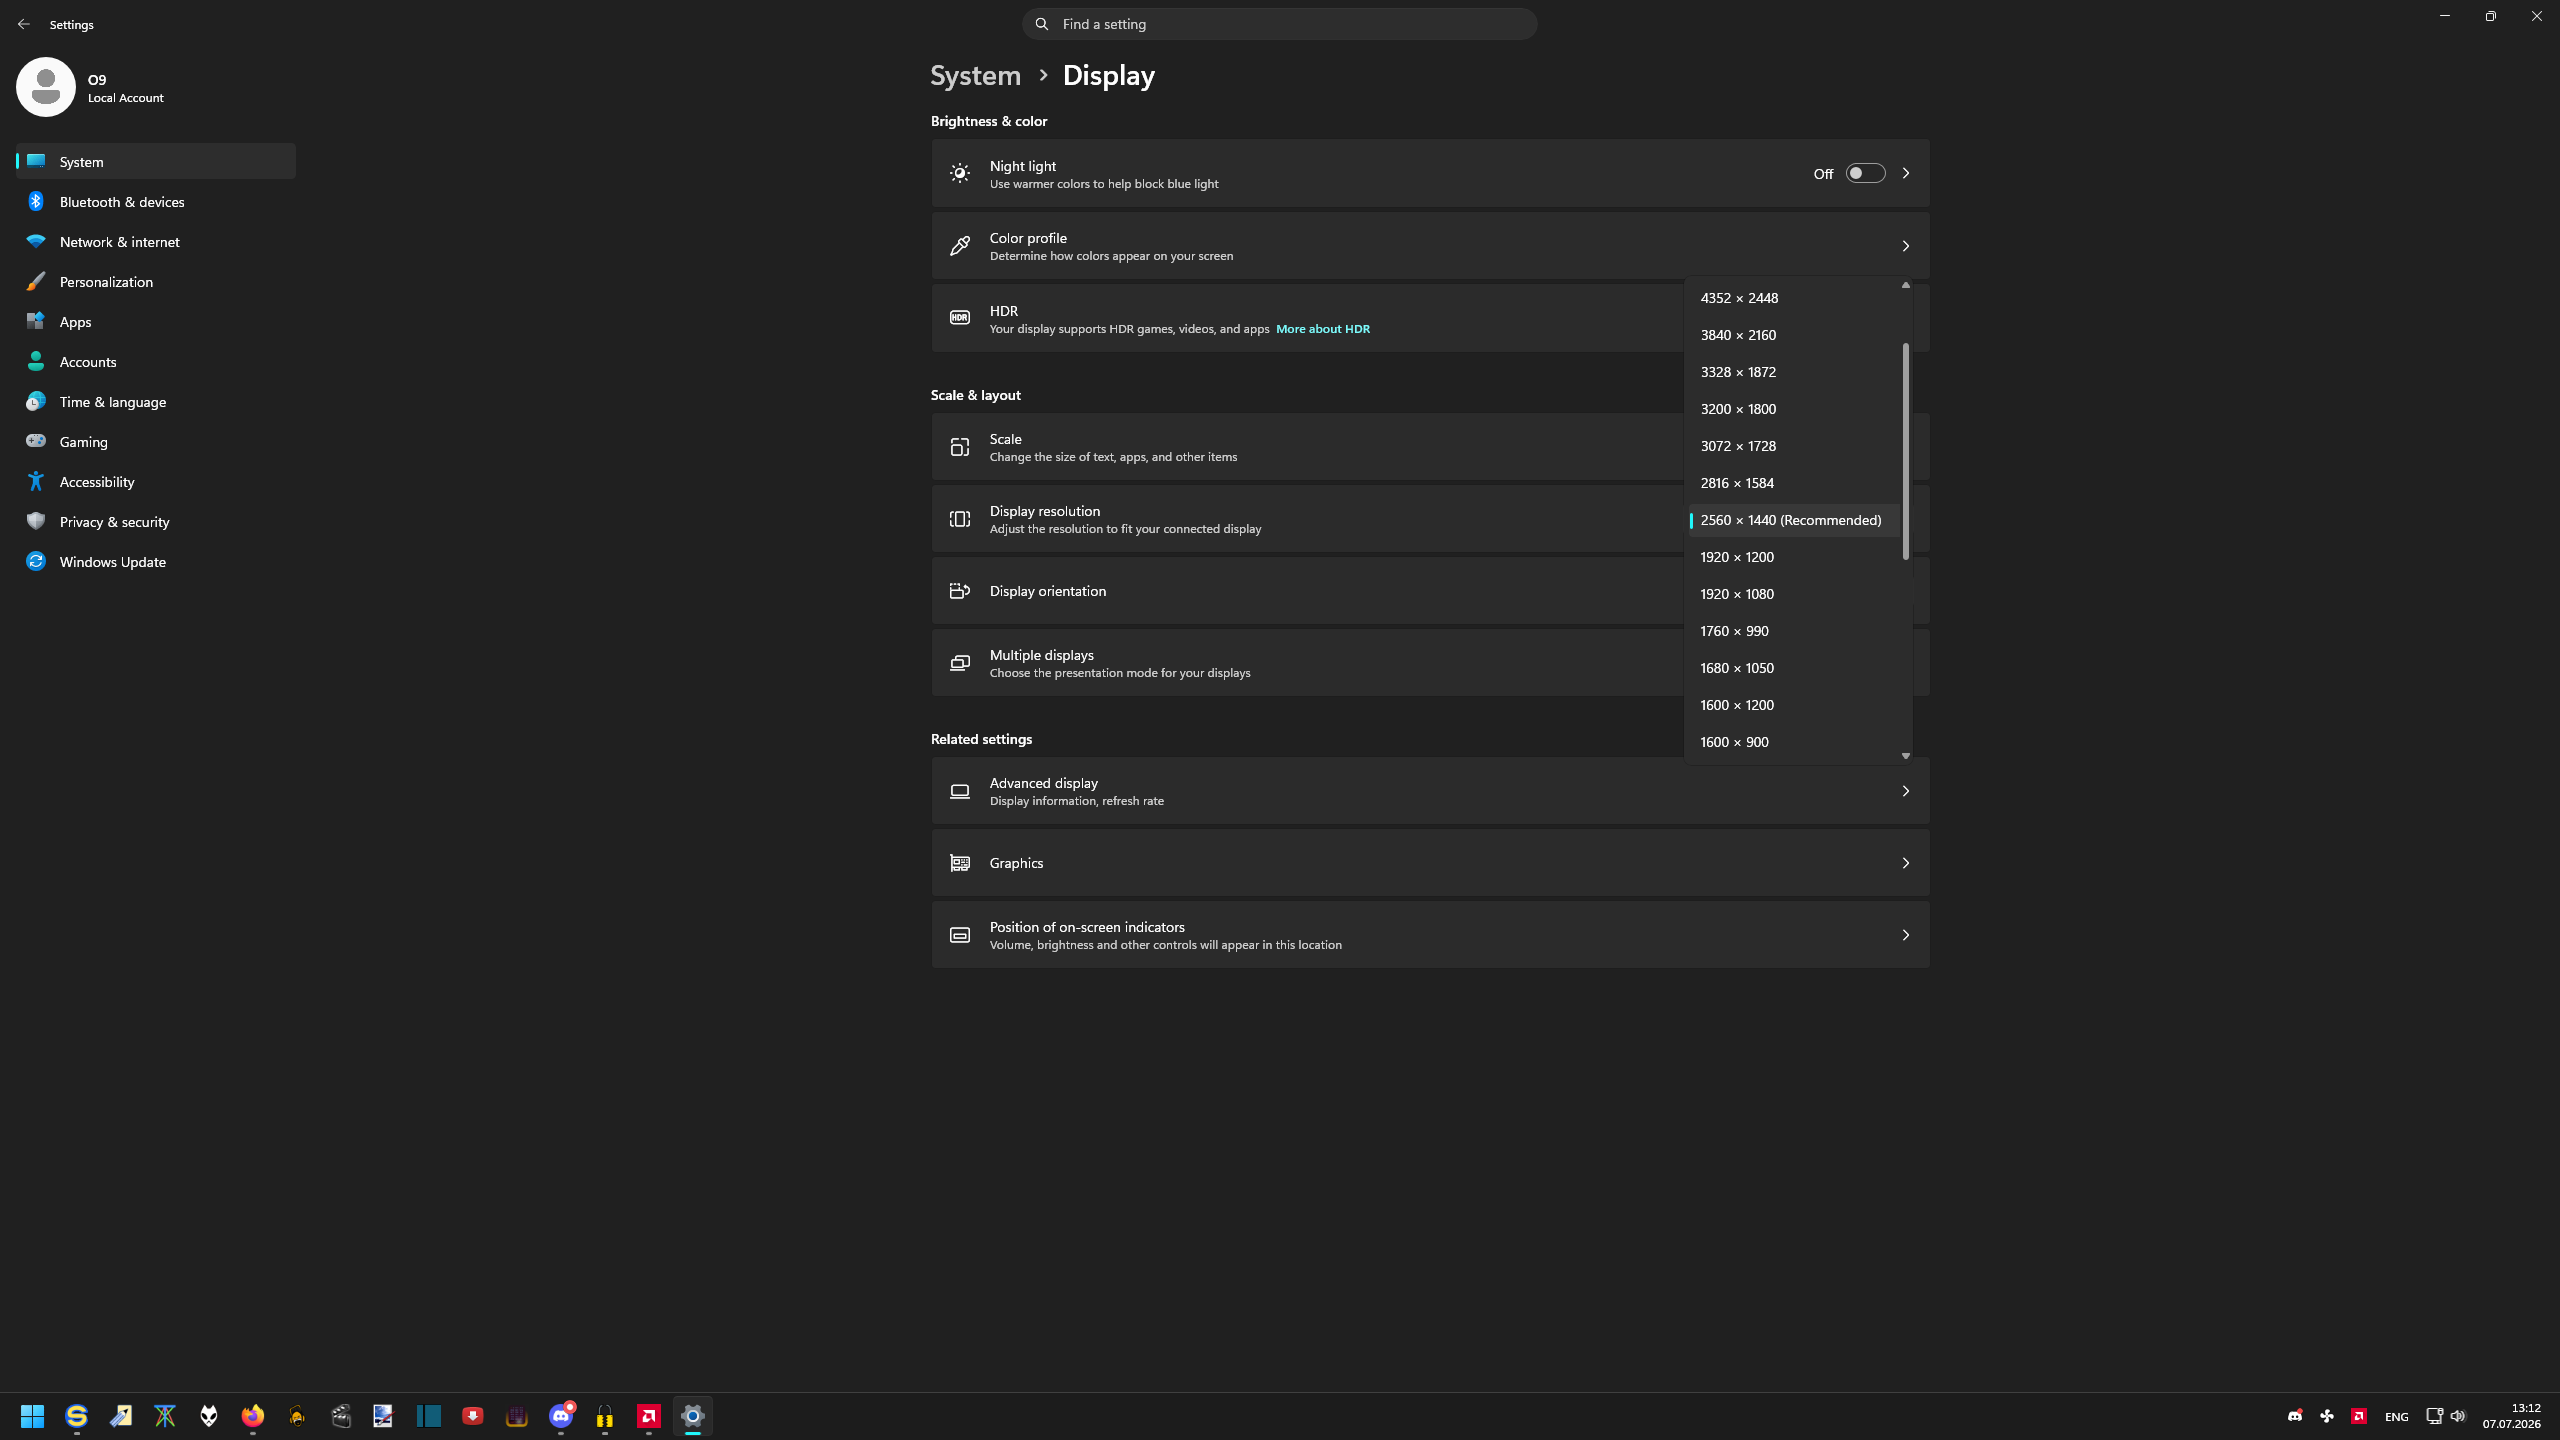2560x1440 pixels.
Task: Open Windows Update settings
Action: pos(156,561)
